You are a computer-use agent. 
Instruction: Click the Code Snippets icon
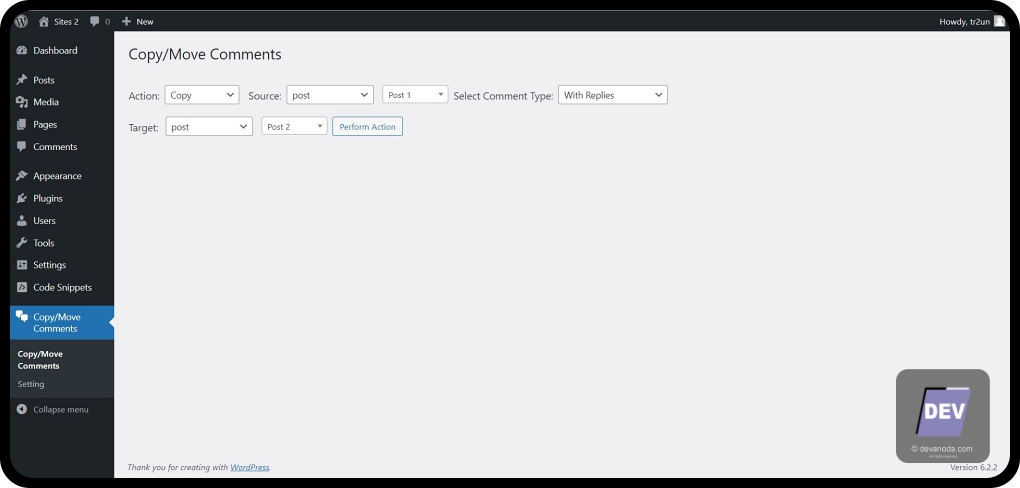tap(21, 287)
